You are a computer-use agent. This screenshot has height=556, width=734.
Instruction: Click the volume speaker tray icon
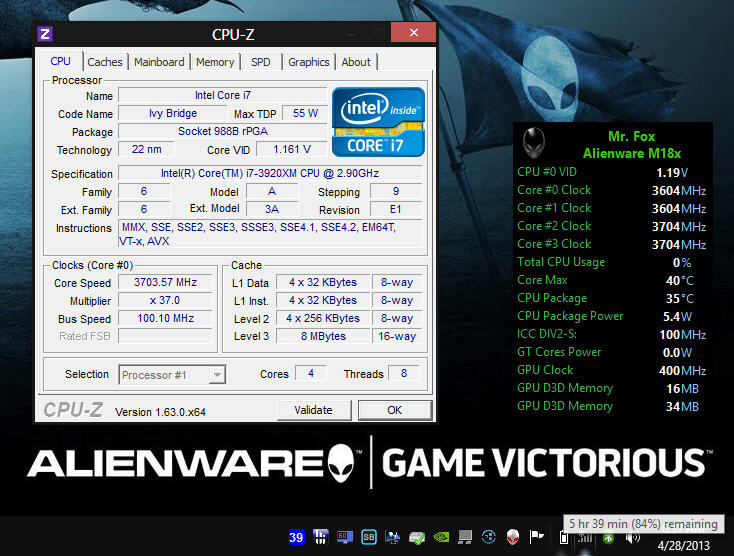[x=632, y=538]
